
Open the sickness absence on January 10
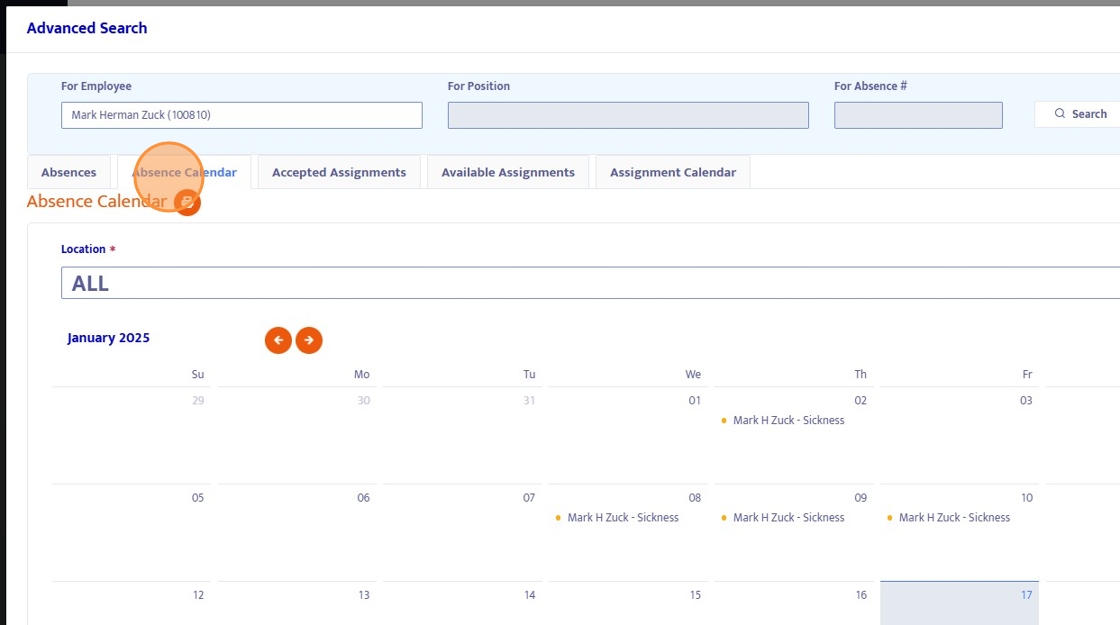(x=954, y=517)
